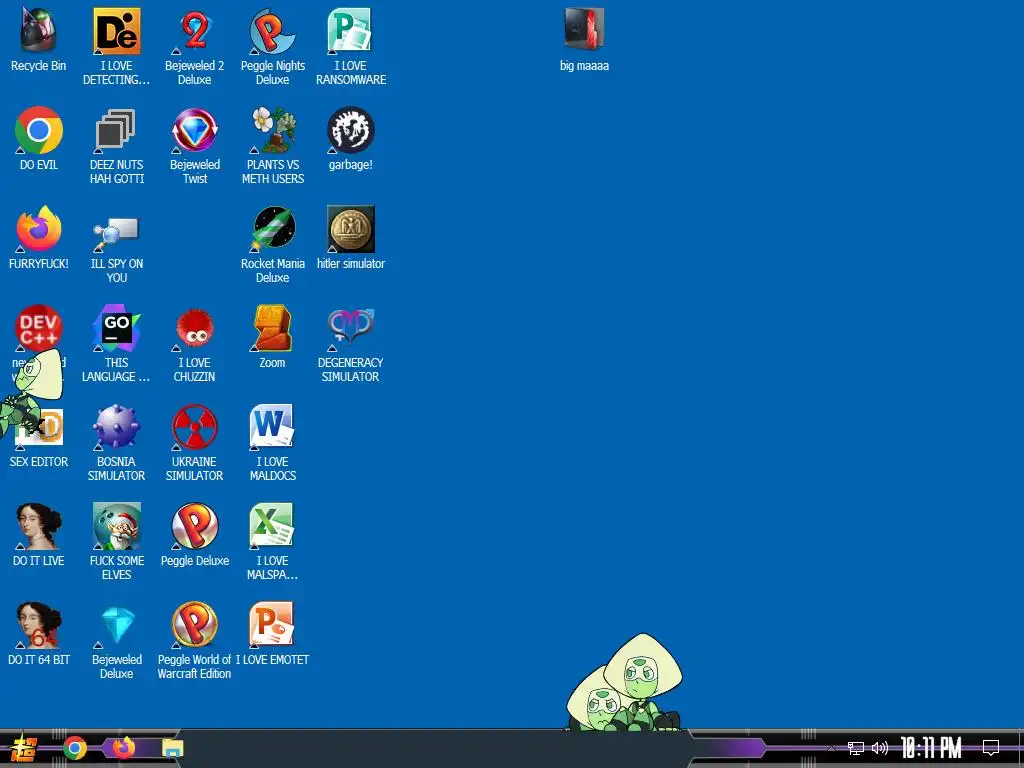Open the notification center icon
This screenshot has width=1024, height=768.
pos(991,748)
